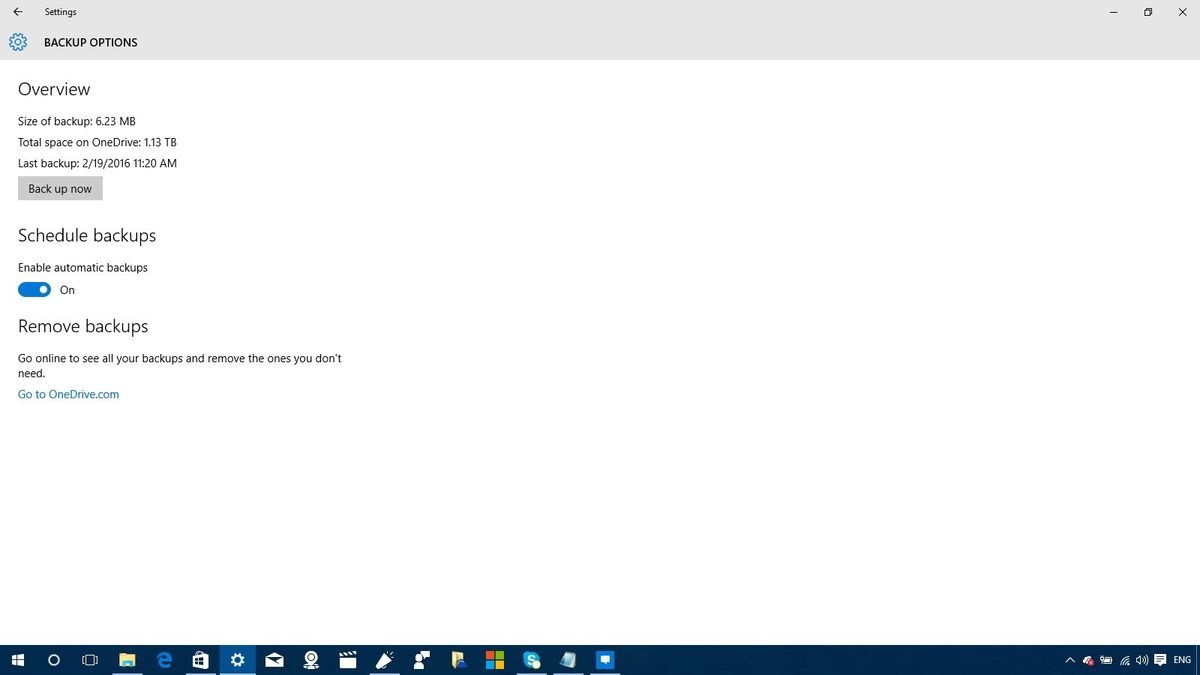Launch Microsoft Edge
The height and width of the screenshot is (675, 1200).
[163, 660]
